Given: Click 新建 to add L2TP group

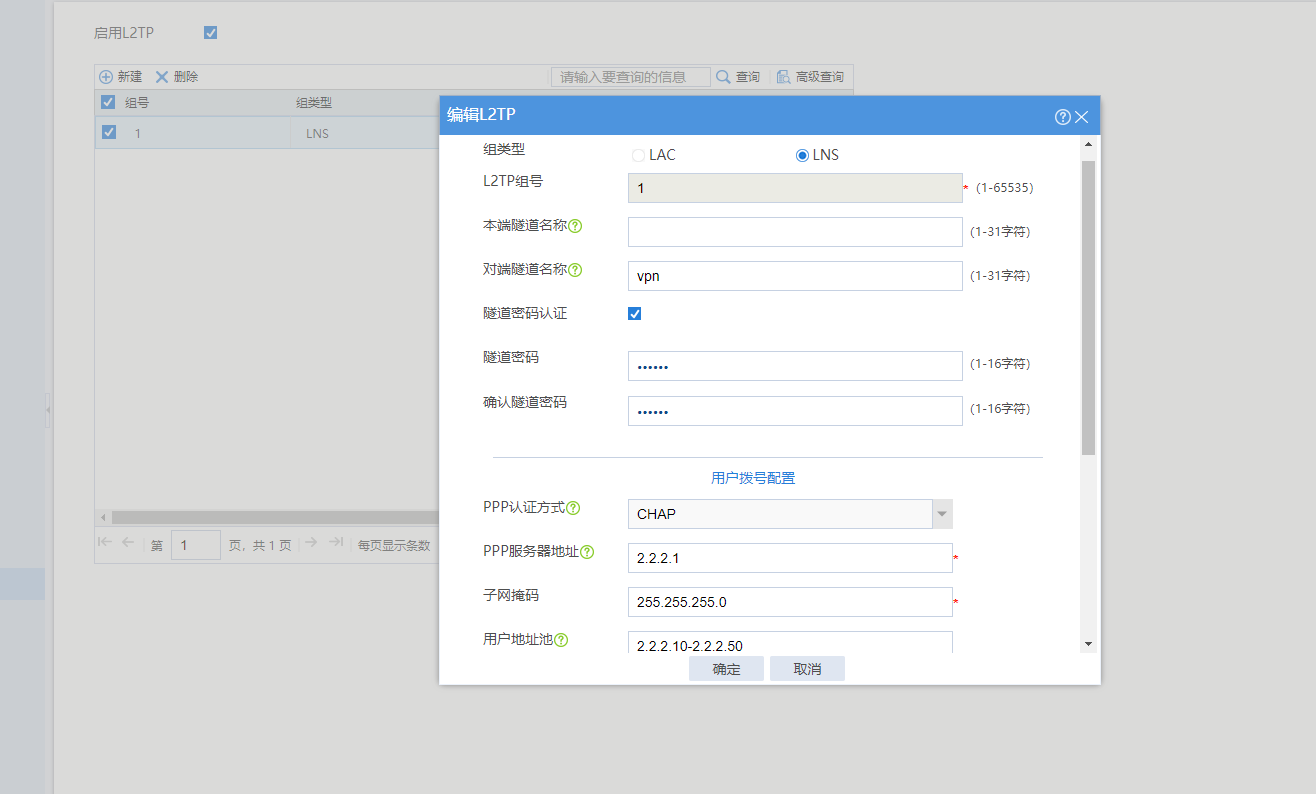Looking at the screenshot, I should tap(120, 77).
